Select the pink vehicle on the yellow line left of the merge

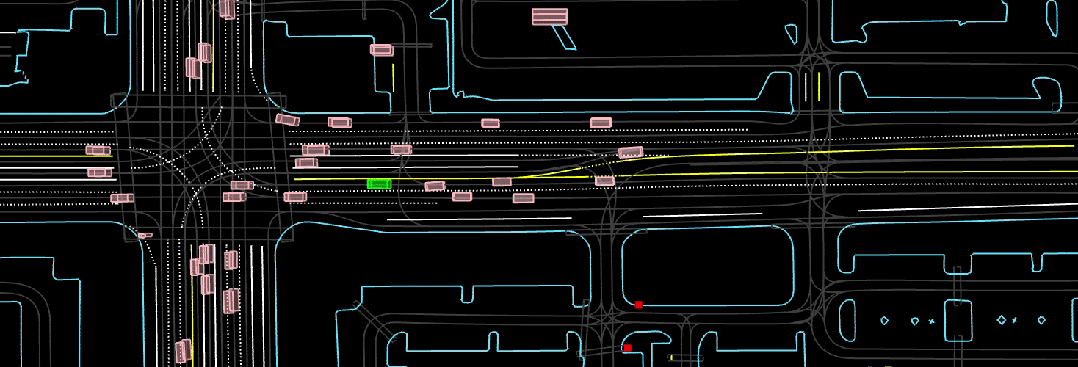pos(502,181)
